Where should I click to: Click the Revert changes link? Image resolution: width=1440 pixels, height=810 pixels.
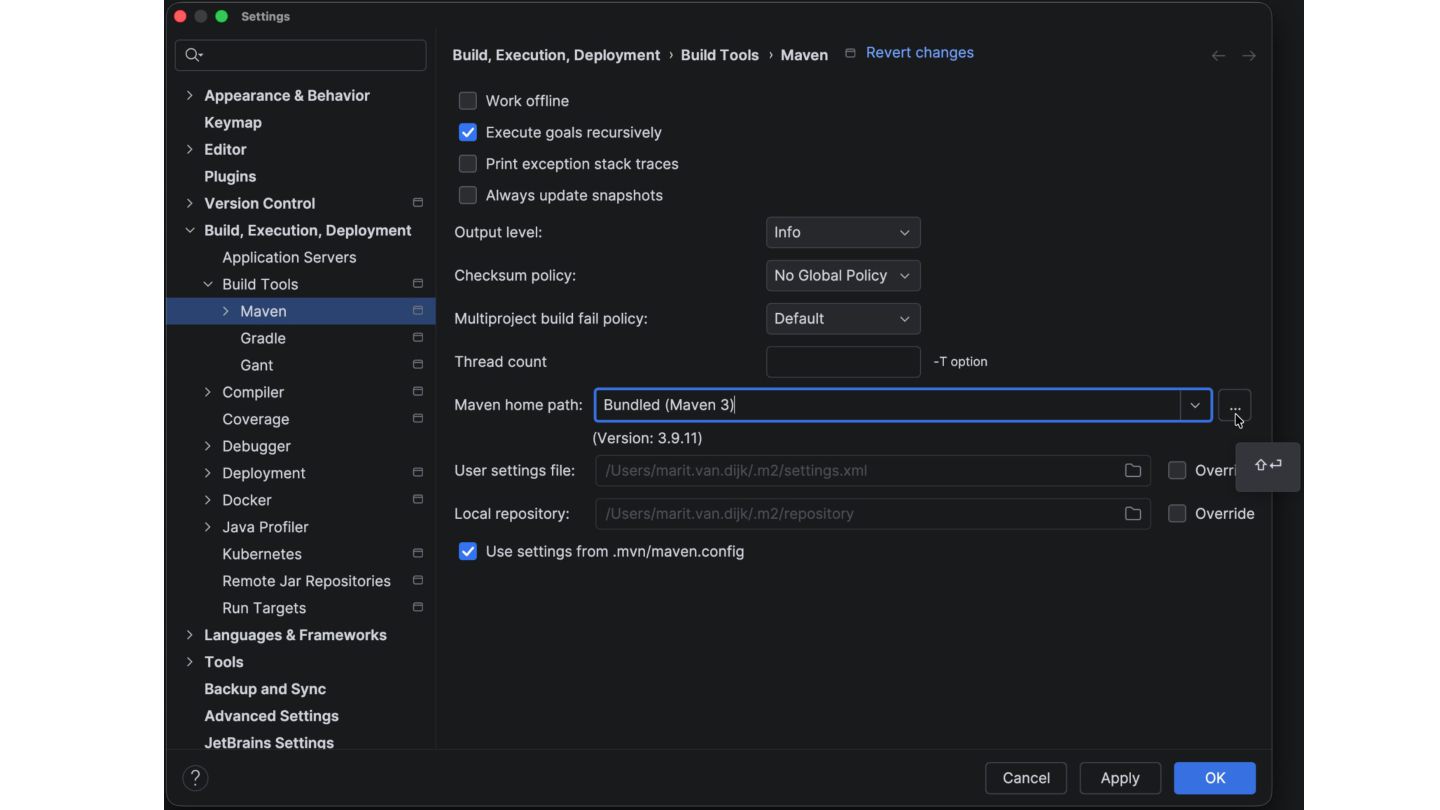click(919, 53)
